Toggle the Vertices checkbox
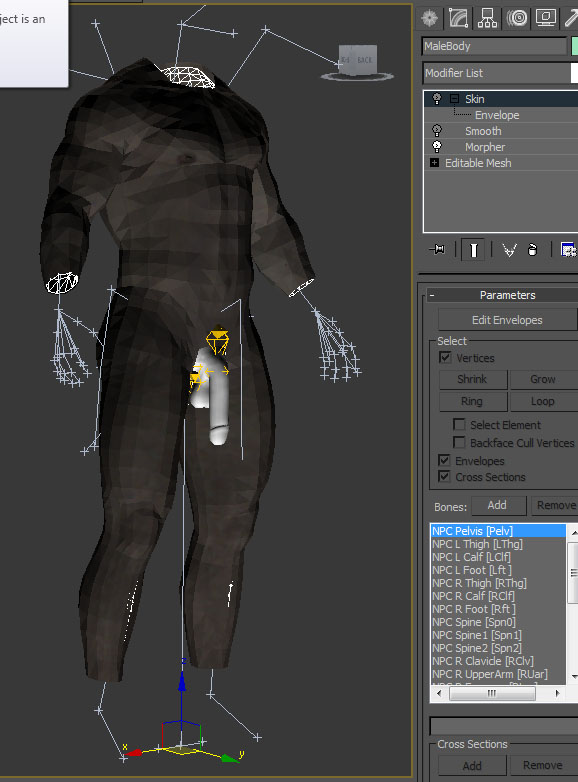 pos(445,358)
